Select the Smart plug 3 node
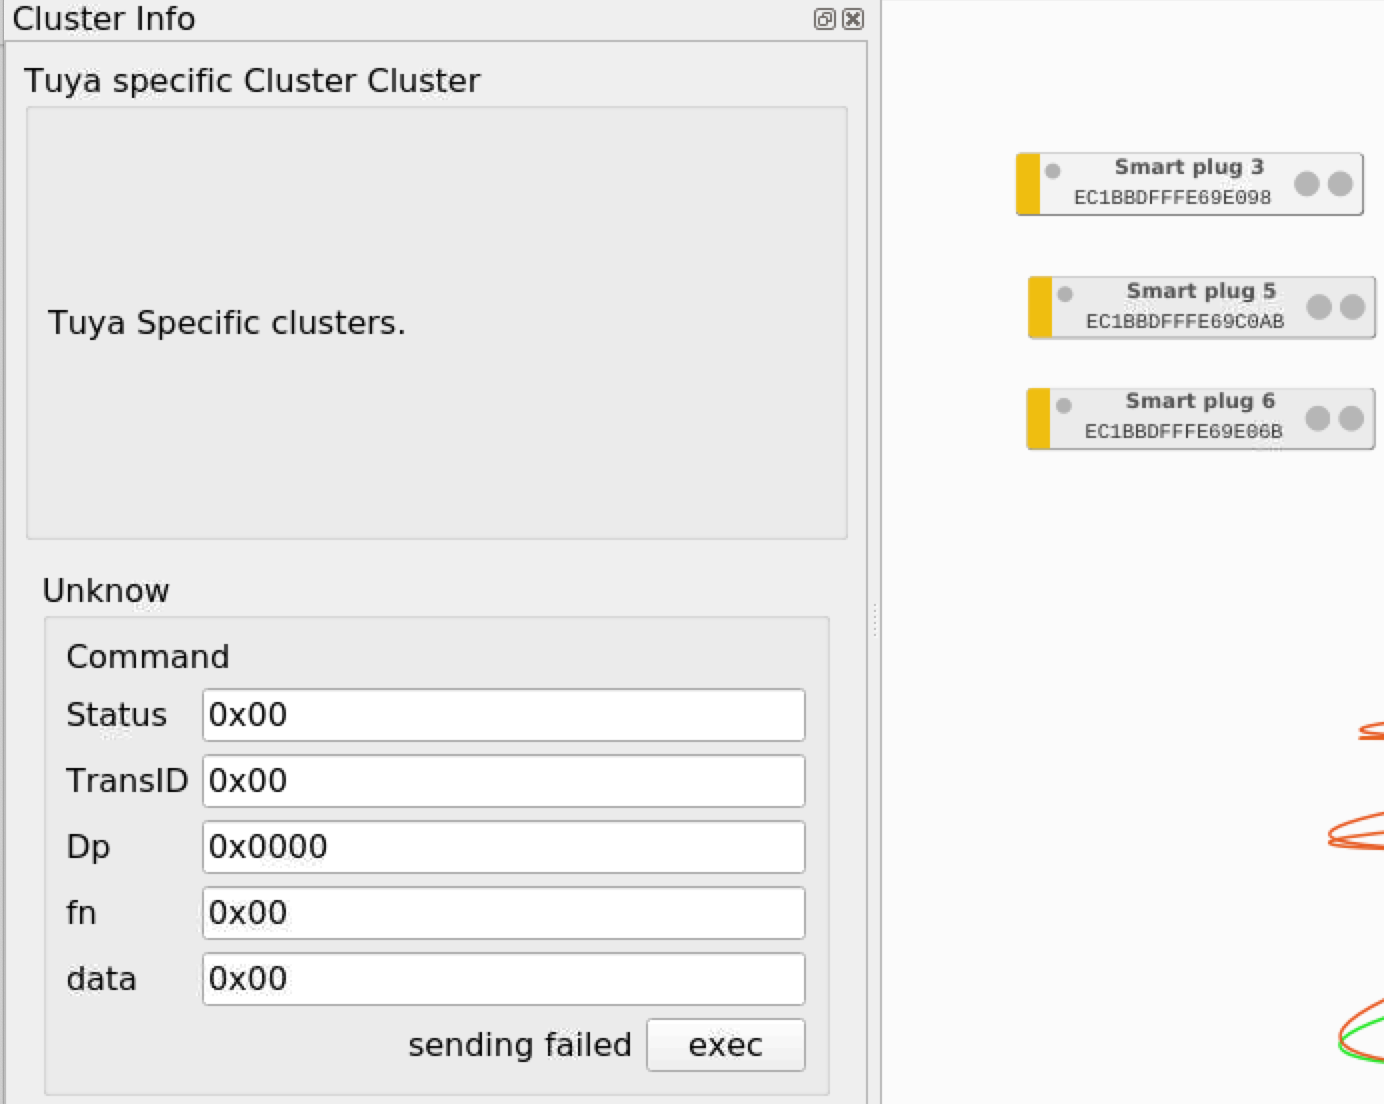The width and height of the screenshot is (1384, 1104). pyautogui.click(x=1189, y=184)
